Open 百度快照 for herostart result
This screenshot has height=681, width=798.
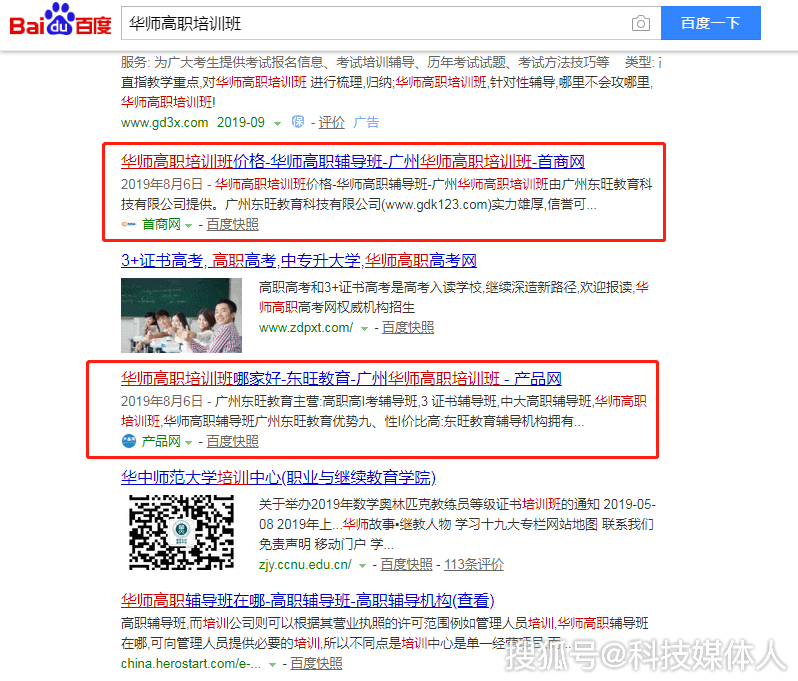316,664
